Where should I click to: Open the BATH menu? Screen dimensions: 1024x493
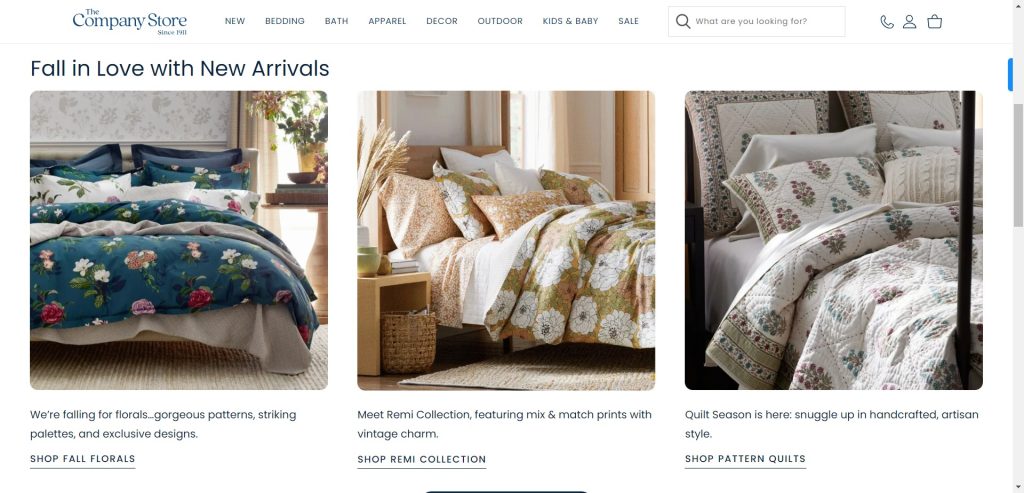coord(336,21)
